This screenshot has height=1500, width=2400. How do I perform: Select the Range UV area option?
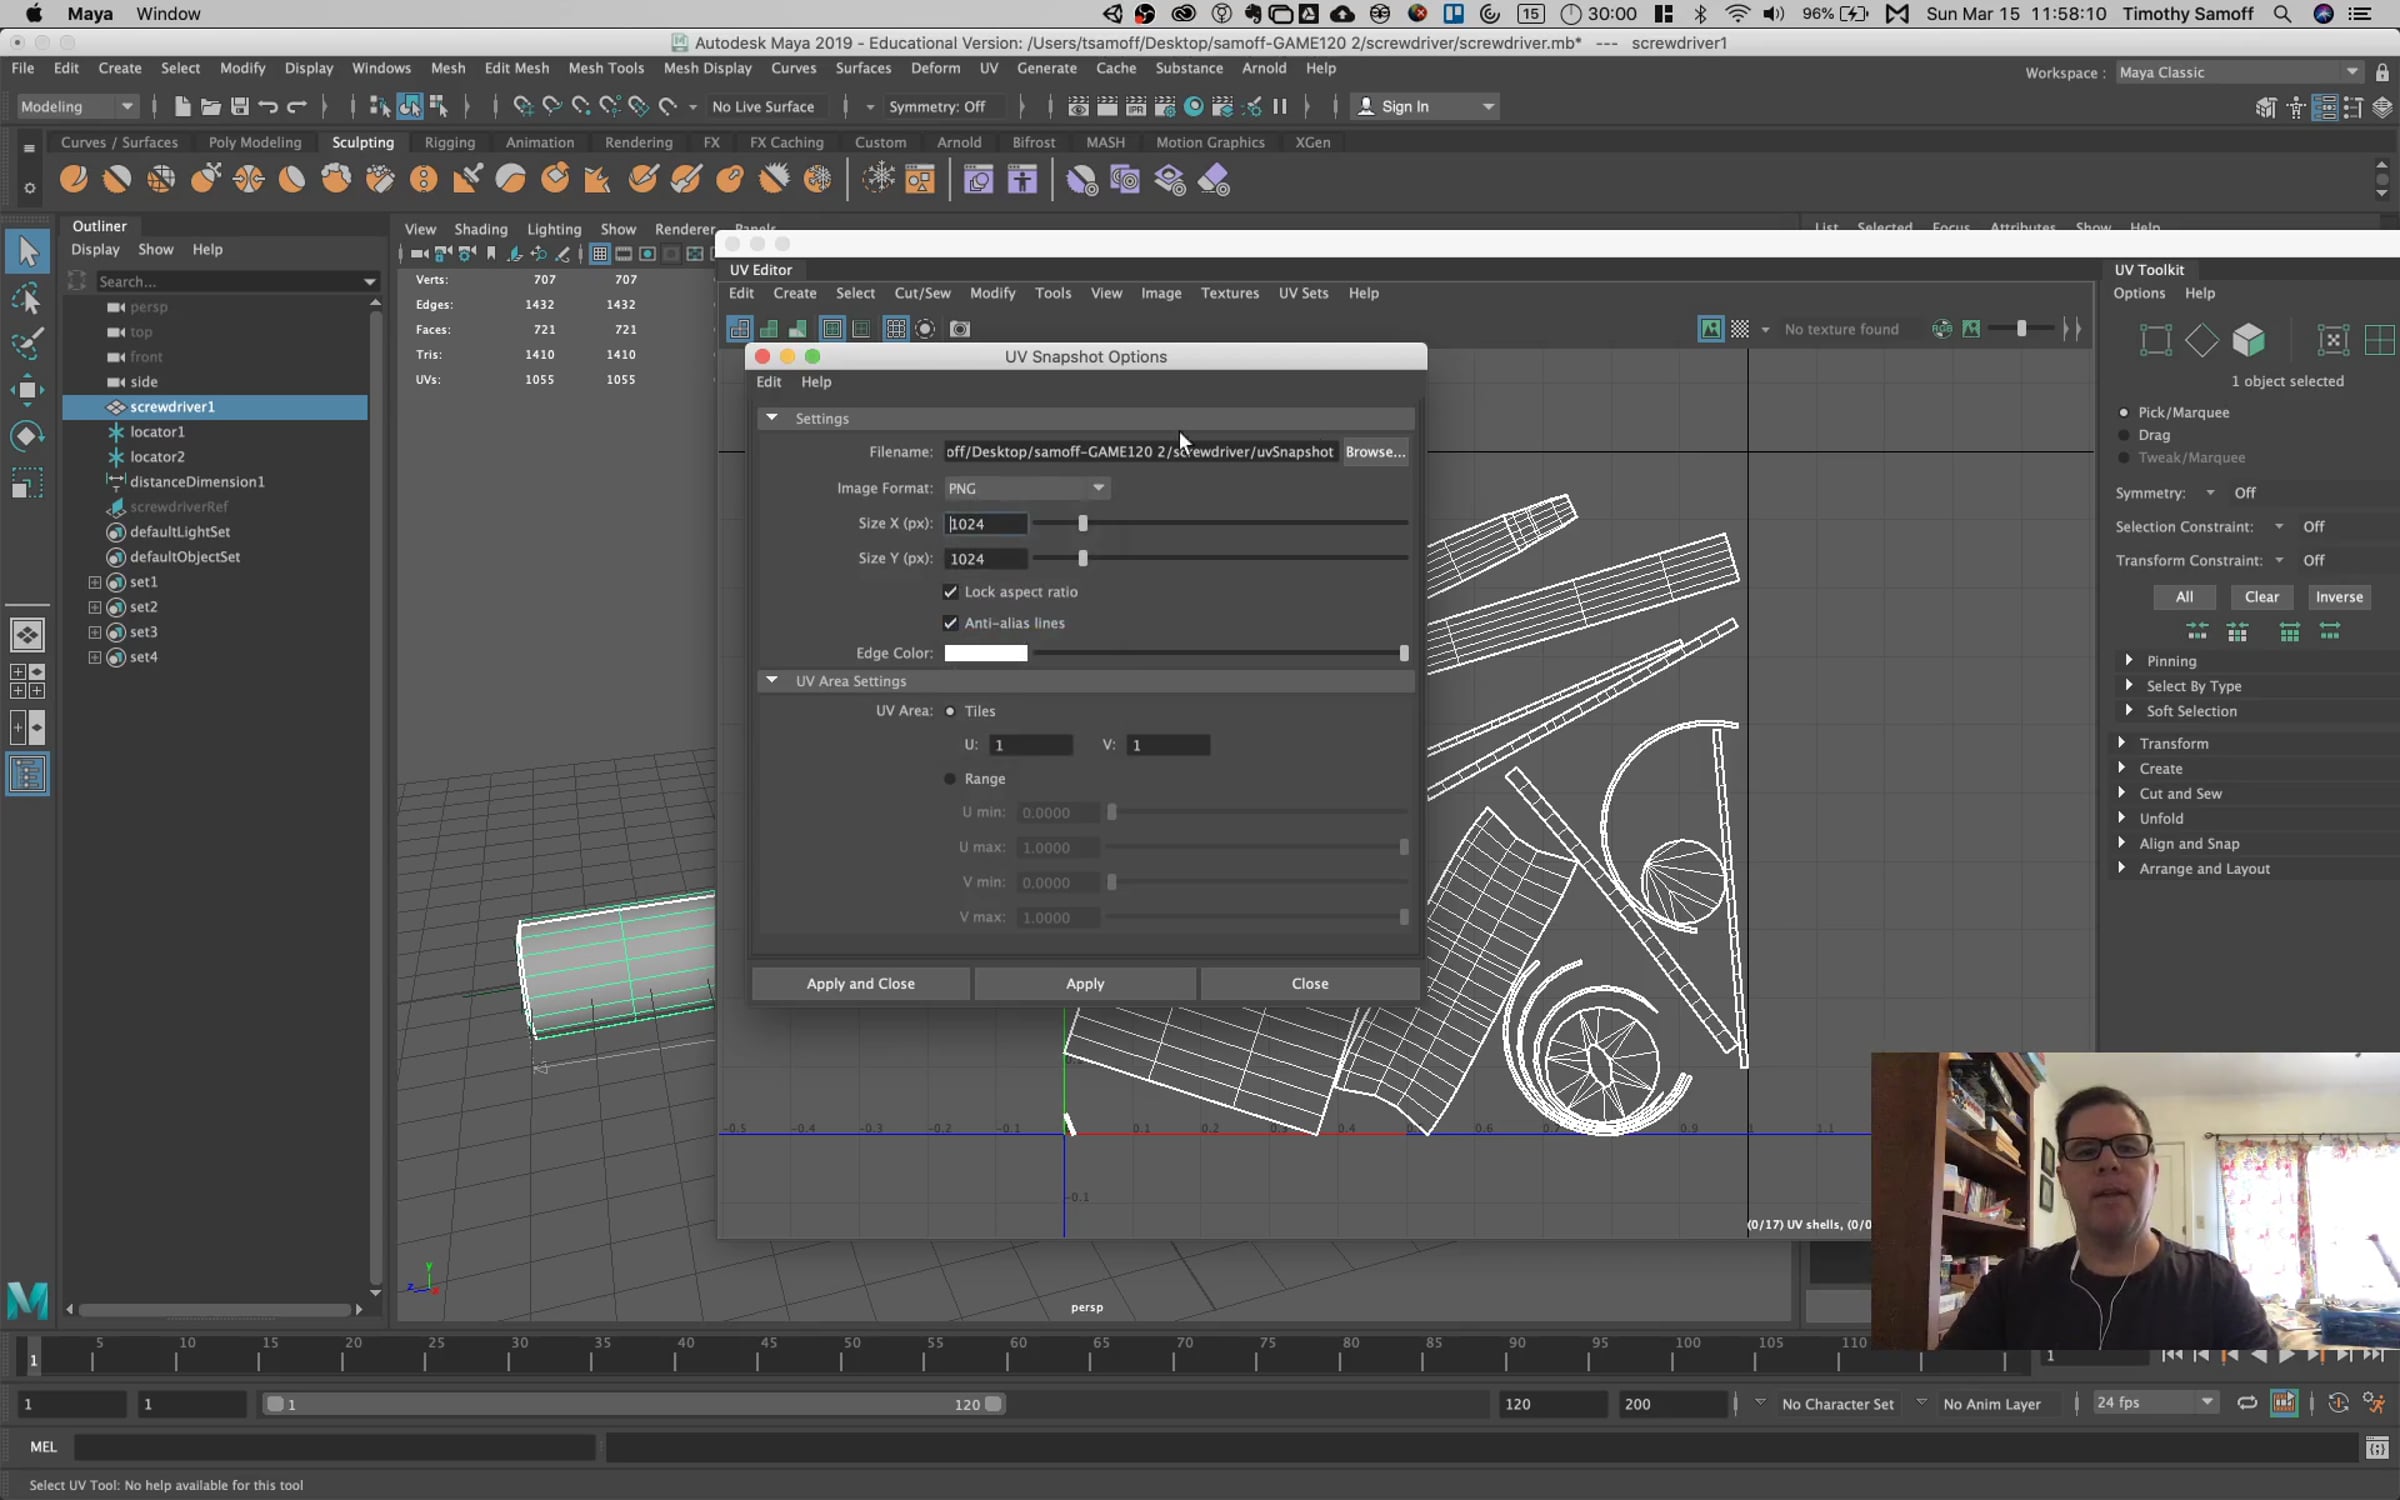950,779
